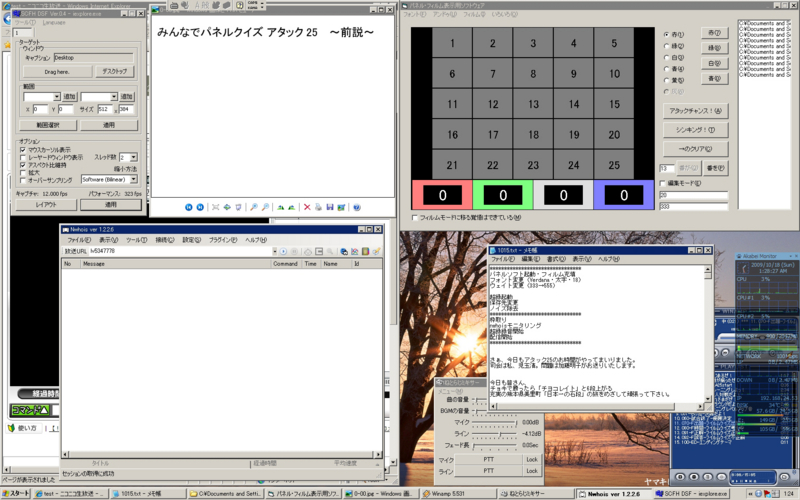Click red team score box
The height and width of the screenshot is (500, 800).
tap(442, 195)
